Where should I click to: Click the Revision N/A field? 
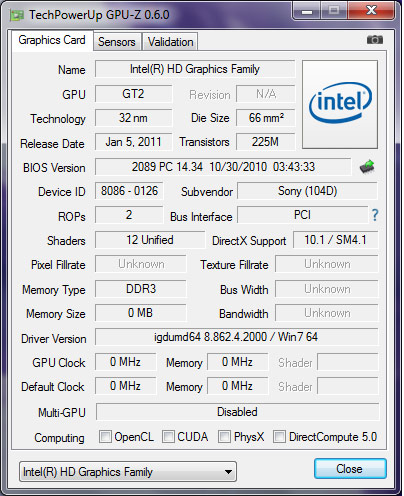click(266, 94)
